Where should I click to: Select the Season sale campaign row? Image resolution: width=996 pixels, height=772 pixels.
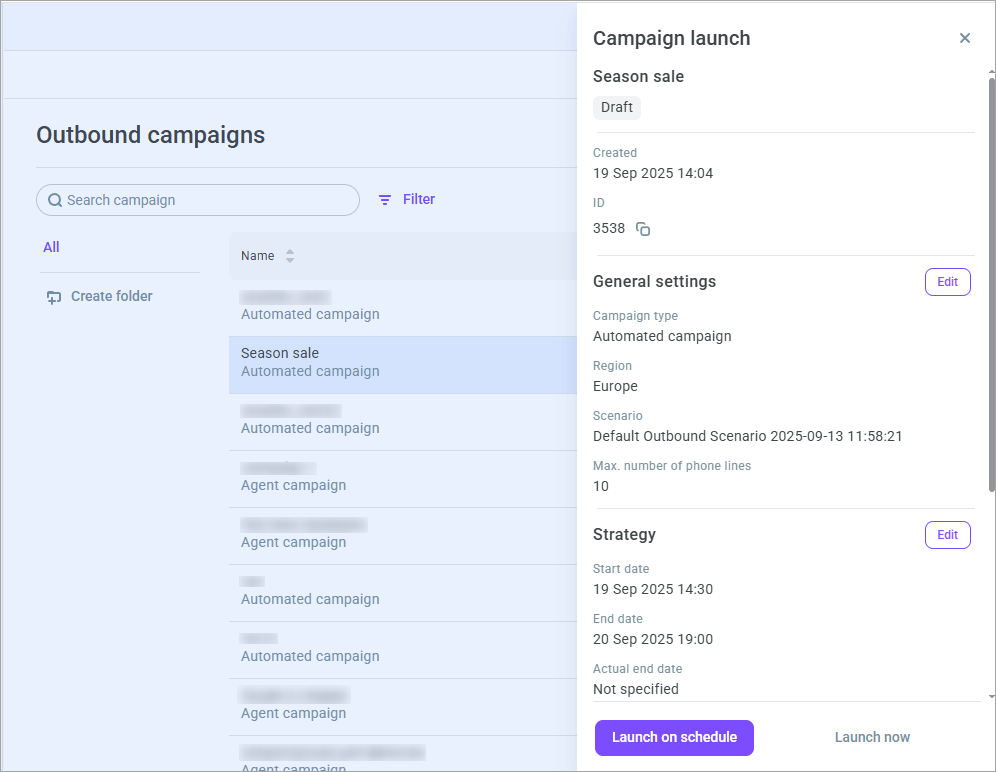coord(403,365)
